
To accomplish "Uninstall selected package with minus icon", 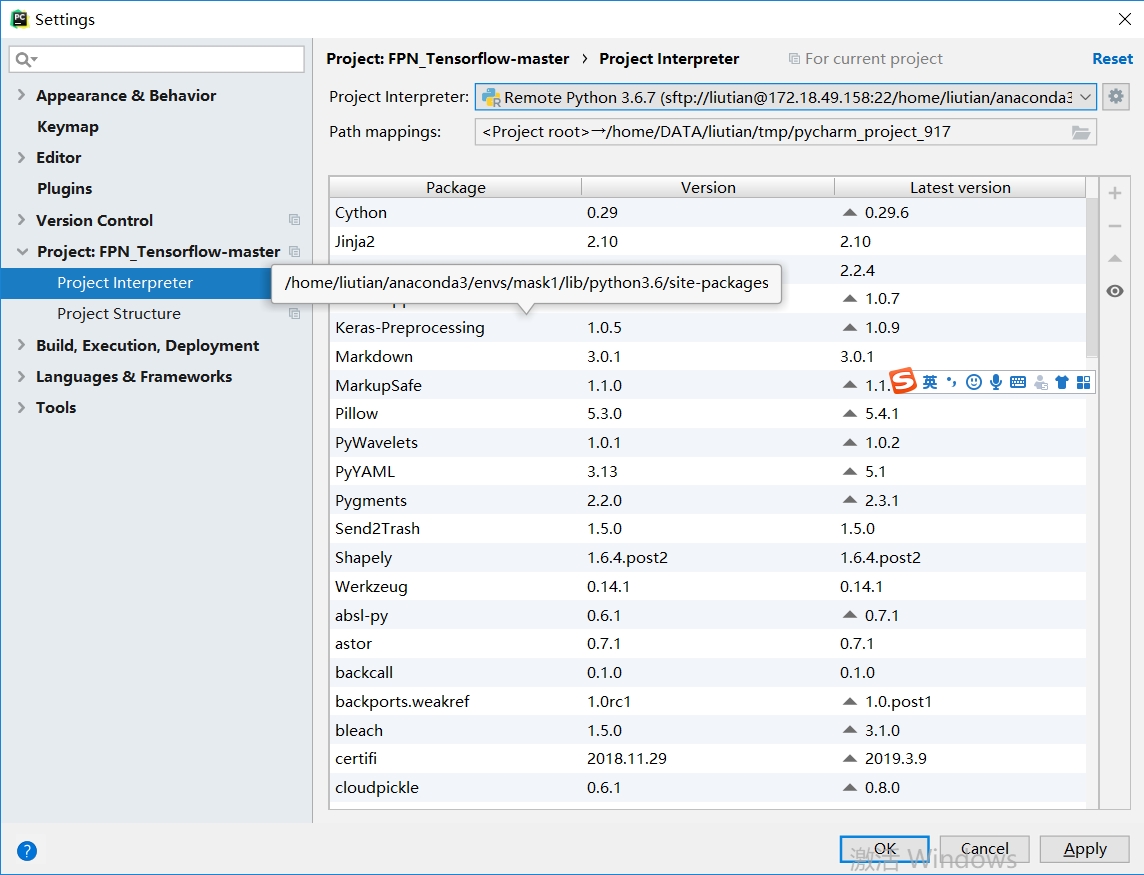I will click(x=1115, y=226).
